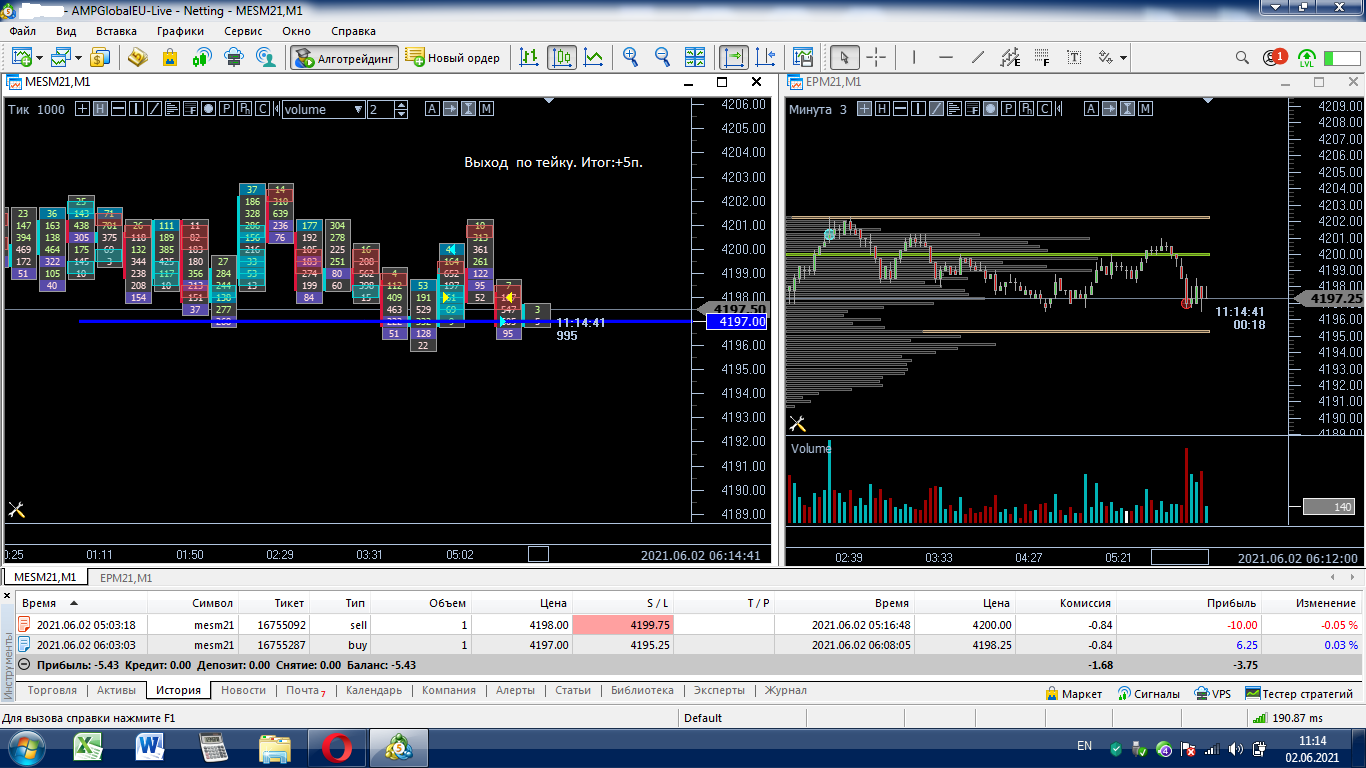Select the horizontal line drawing tool
Viewport: 1366px width, 768px height.
946,57
